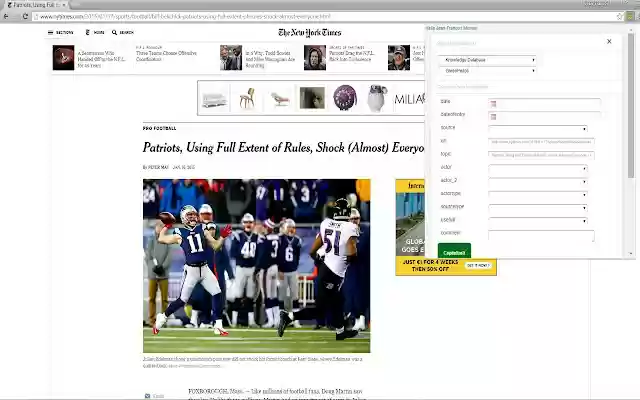The width and height of the screenshot is (640, 400).
Task: Open the source dropdown
Action: [538, 129]
